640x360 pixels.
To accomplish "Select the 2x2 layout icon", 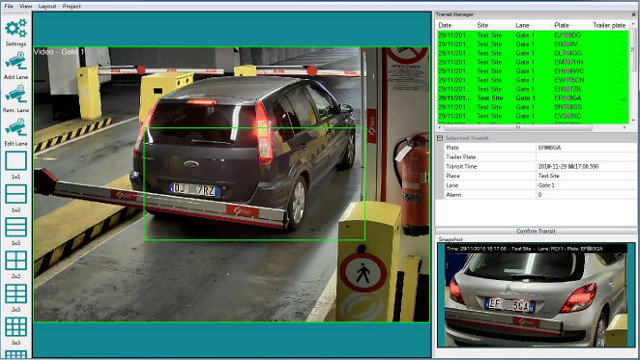I will pyautogui.click(x=16, y=260).
